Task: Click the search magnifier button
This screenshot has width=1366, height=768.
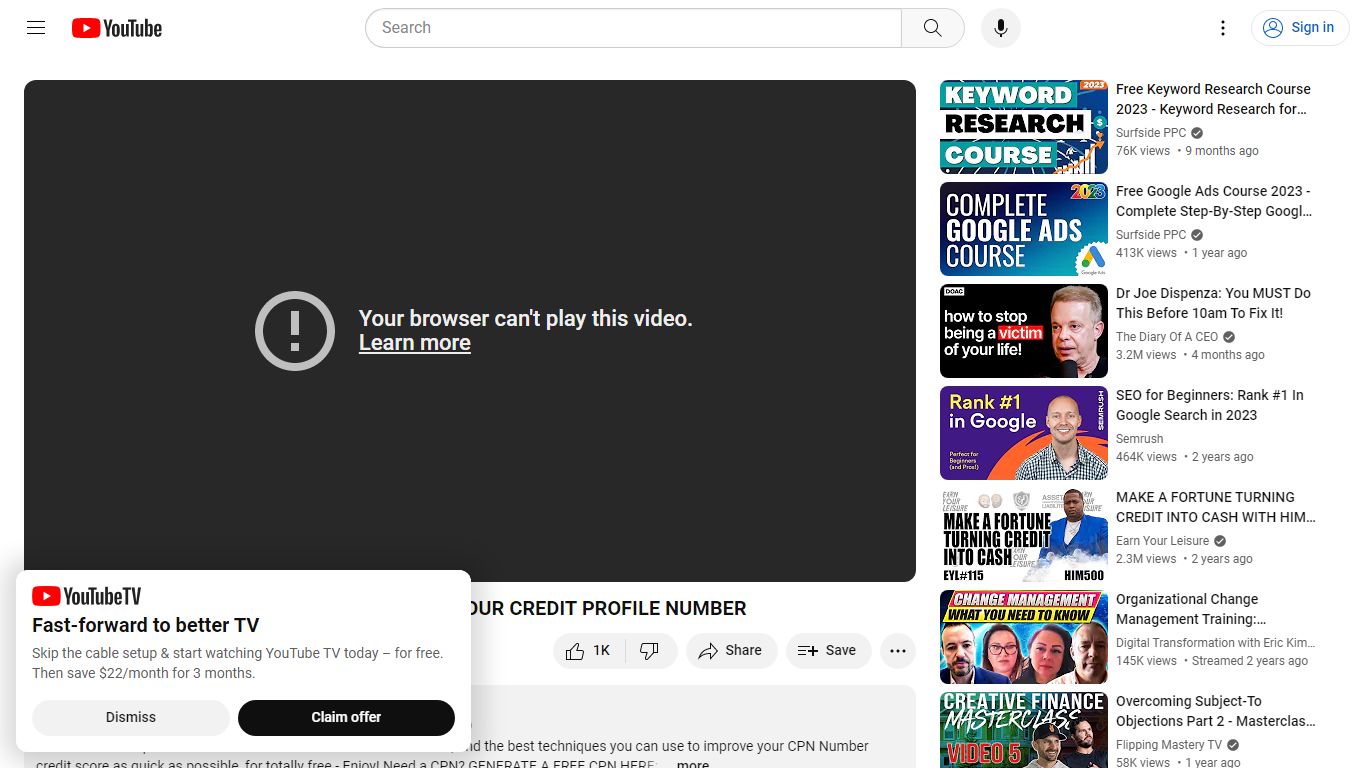Action: pyautogui.click(x=933, y=28)
